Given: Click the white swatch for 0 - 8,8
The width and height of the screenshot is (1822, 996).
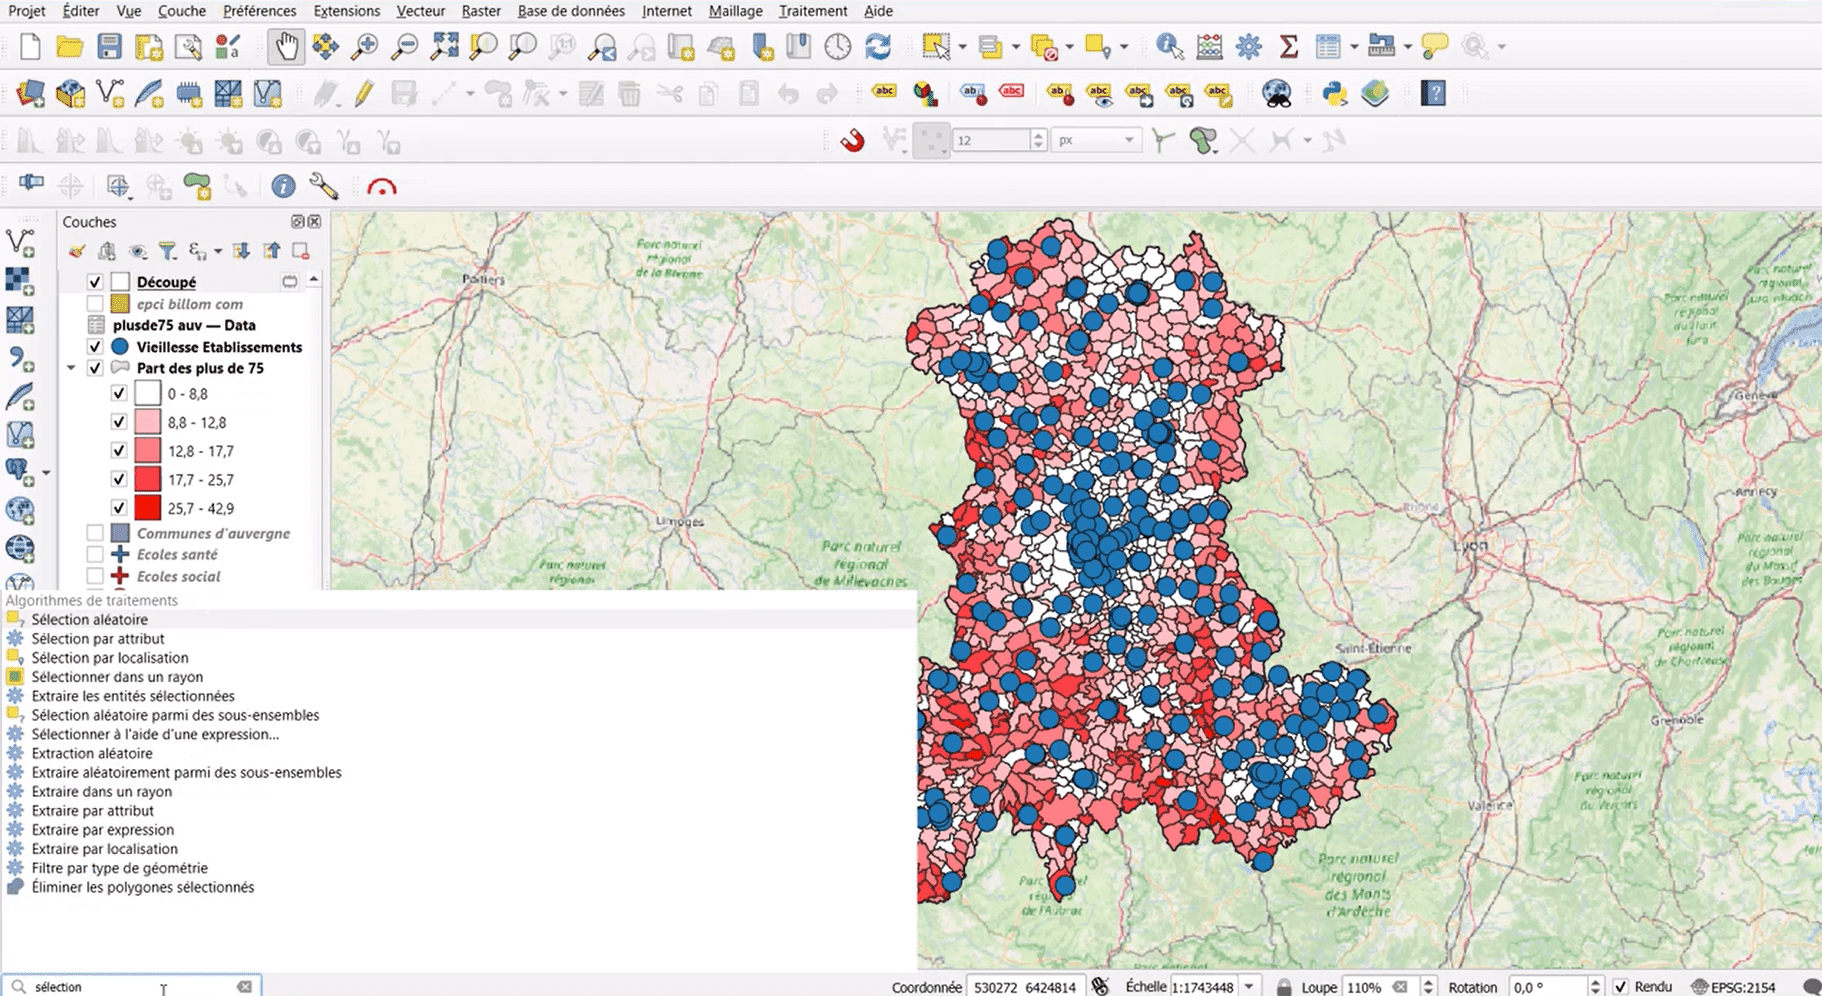Looking at the screenshot, I should coord(148,394).
